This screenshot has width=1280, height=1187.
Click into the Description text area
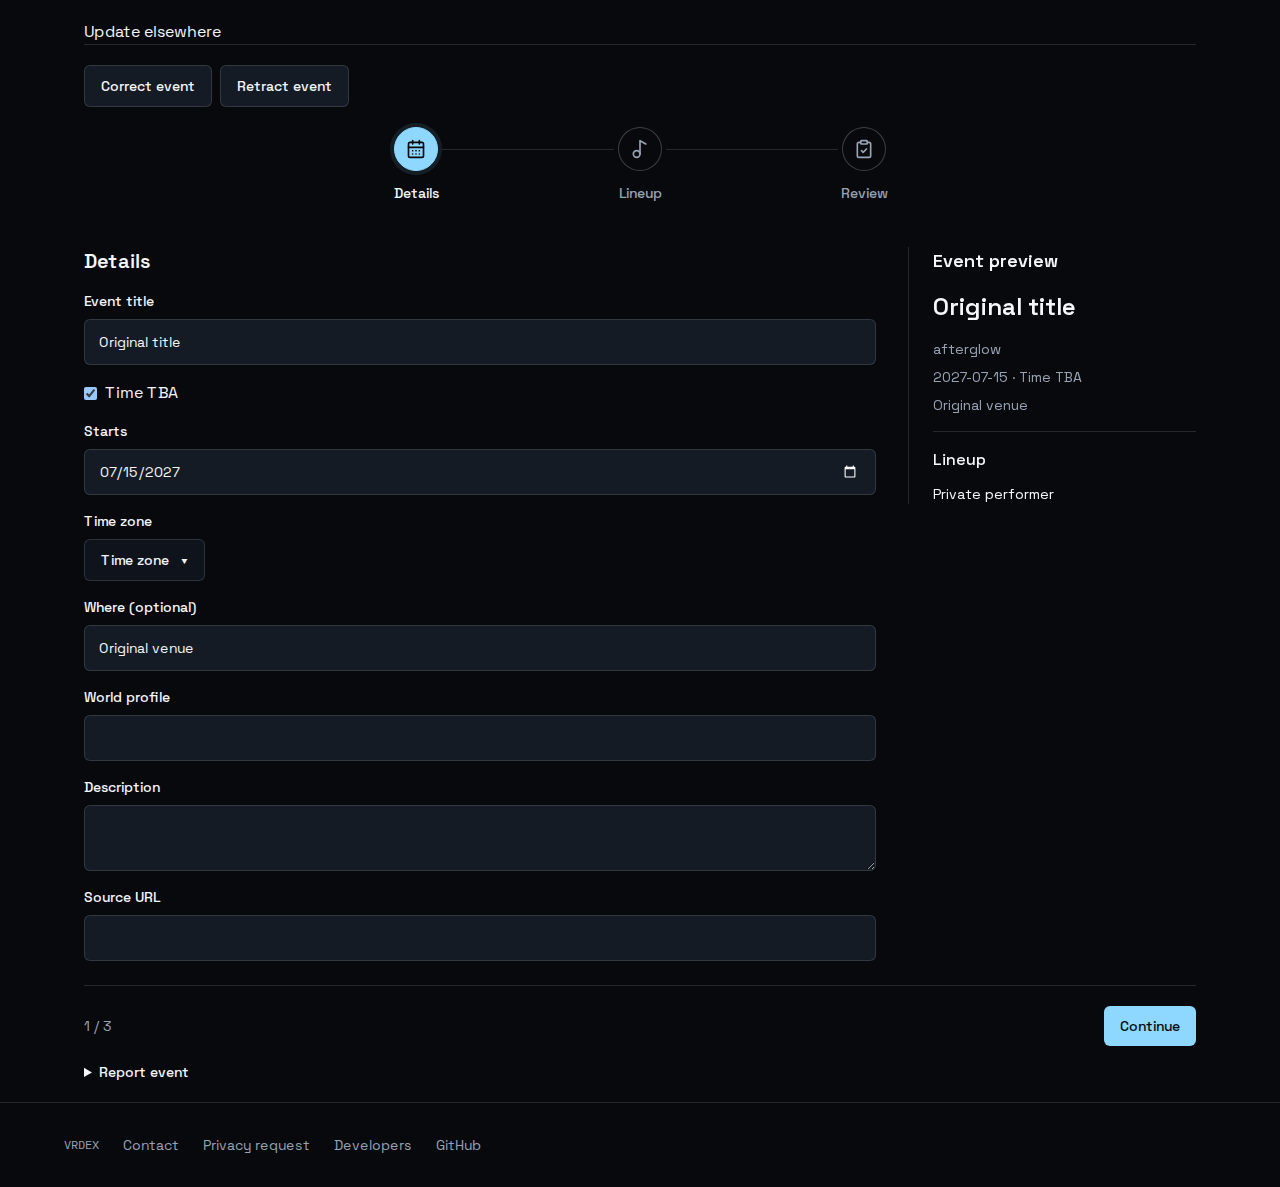coord(480,838)
